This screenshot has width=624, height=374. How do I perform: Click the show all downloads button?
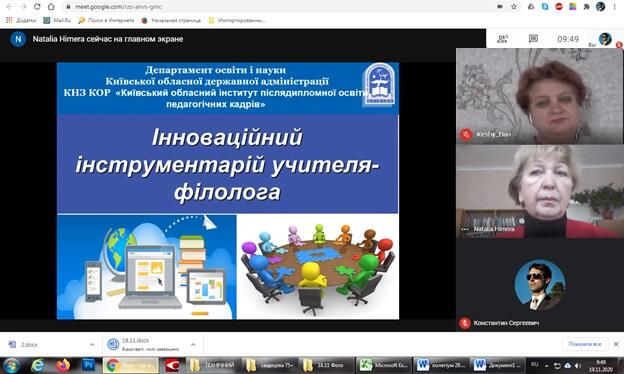[x=585, y=344]
